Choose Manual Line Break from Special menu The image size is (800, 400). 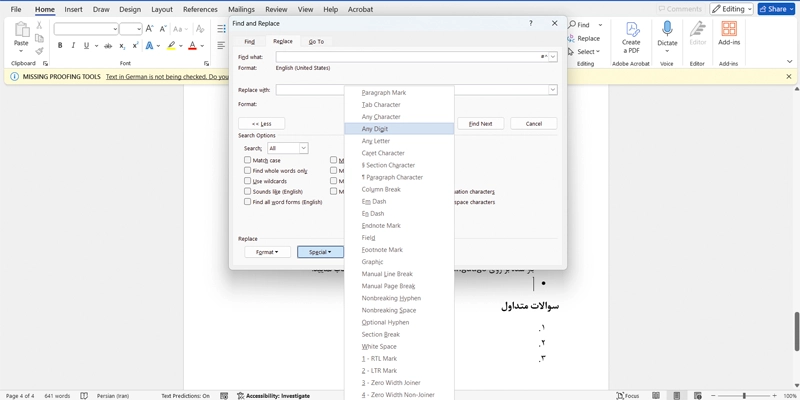pyautogui.click(x=399, y=274)
